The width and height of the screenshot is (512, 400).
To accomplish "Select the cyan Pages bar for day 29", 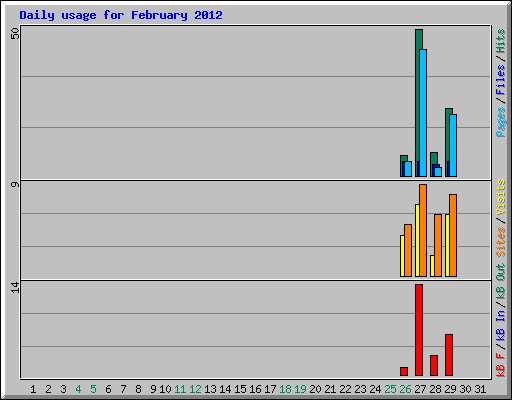I will click(453, 145).
